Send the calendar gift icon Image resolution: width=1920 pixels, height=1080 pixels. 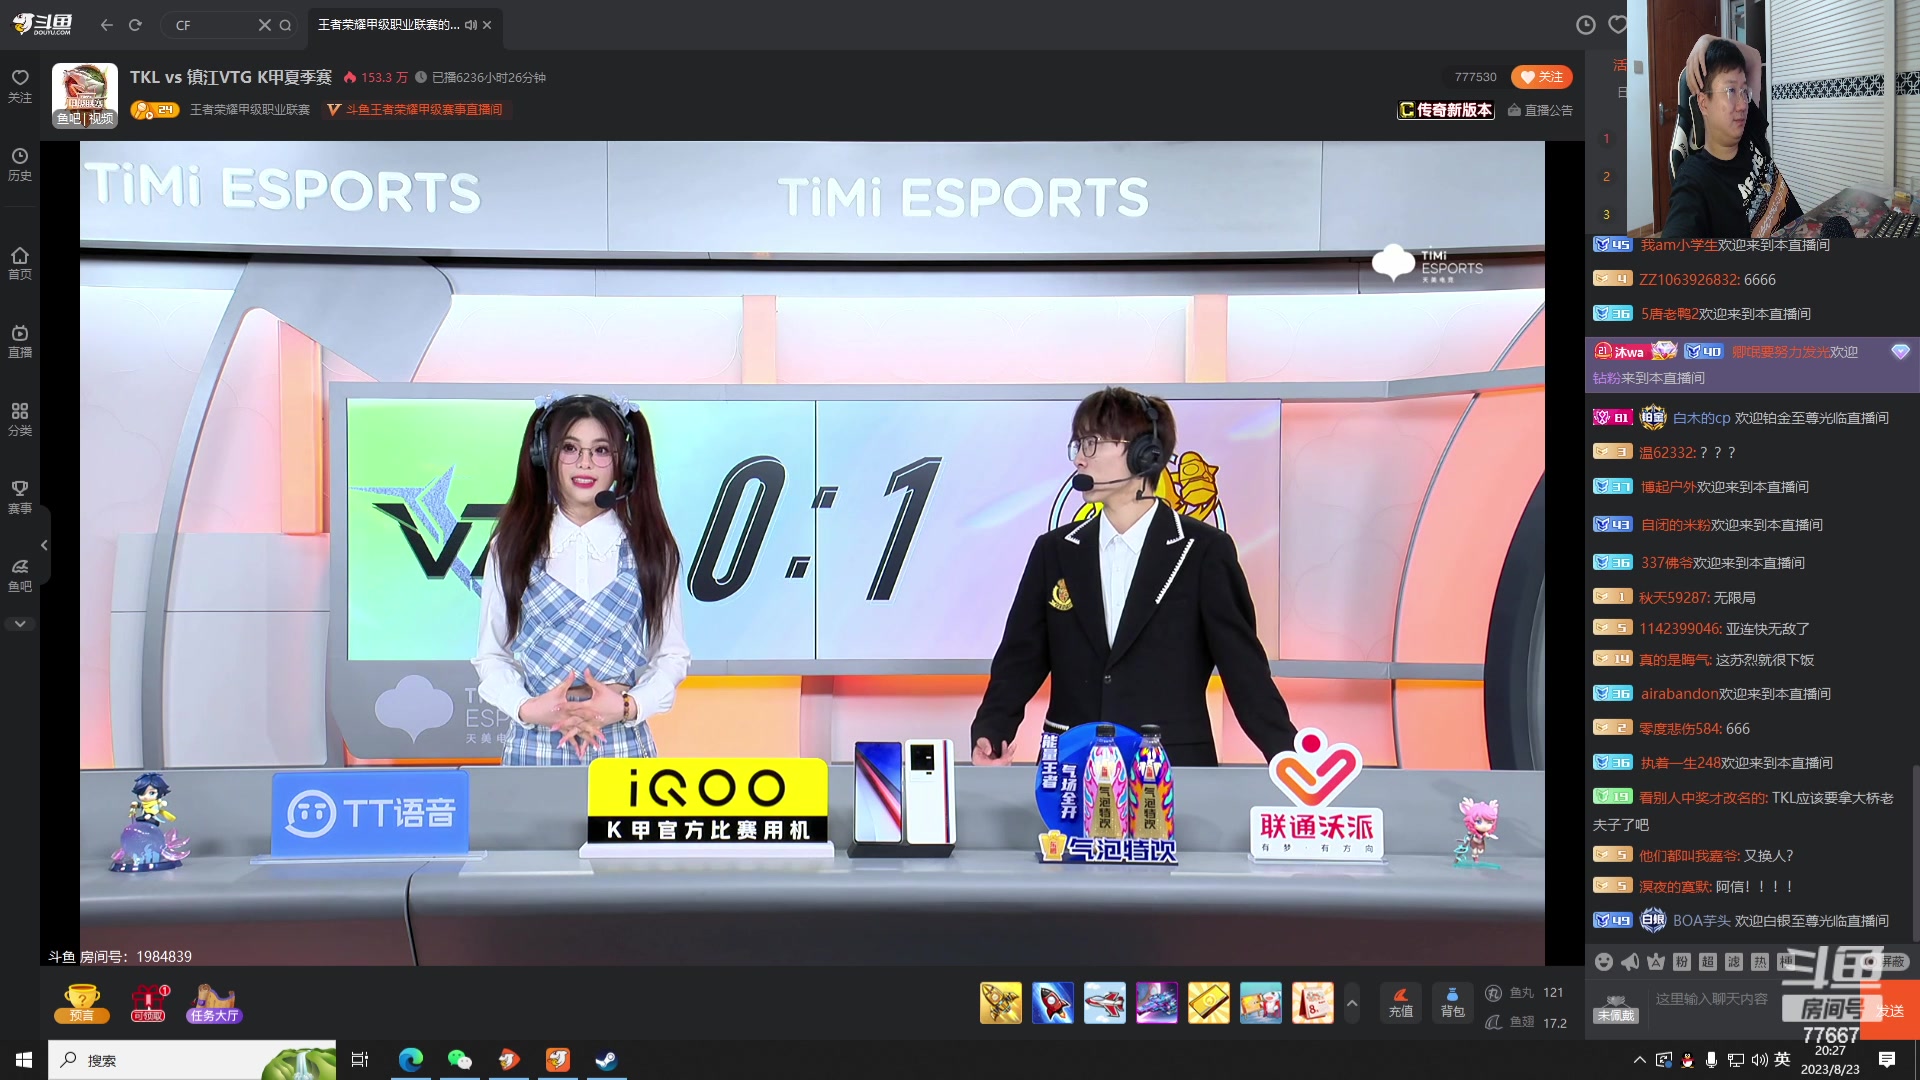[x=1313, y=1003]
